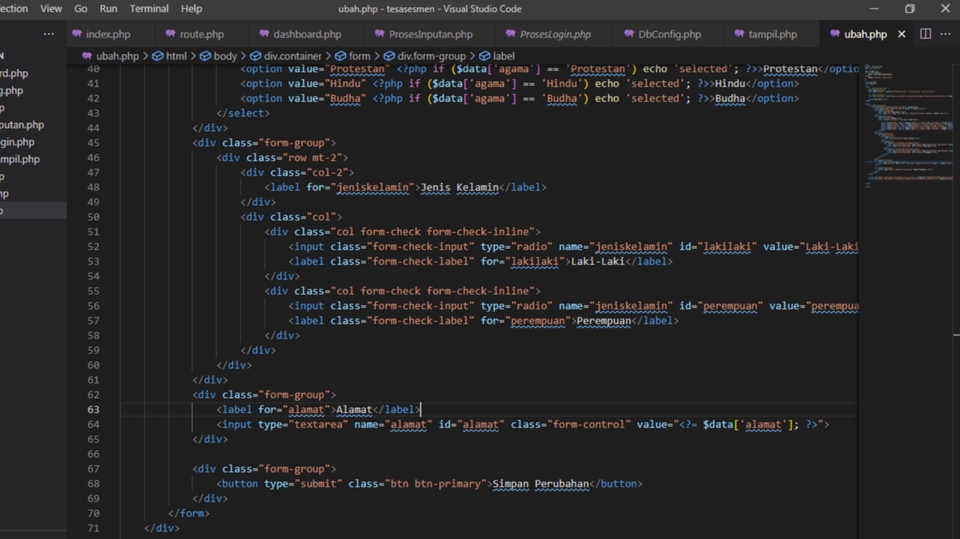Screen dimensions: 960x539
Task: Click line number 70 in the gutter
Action: click(93, 513)
